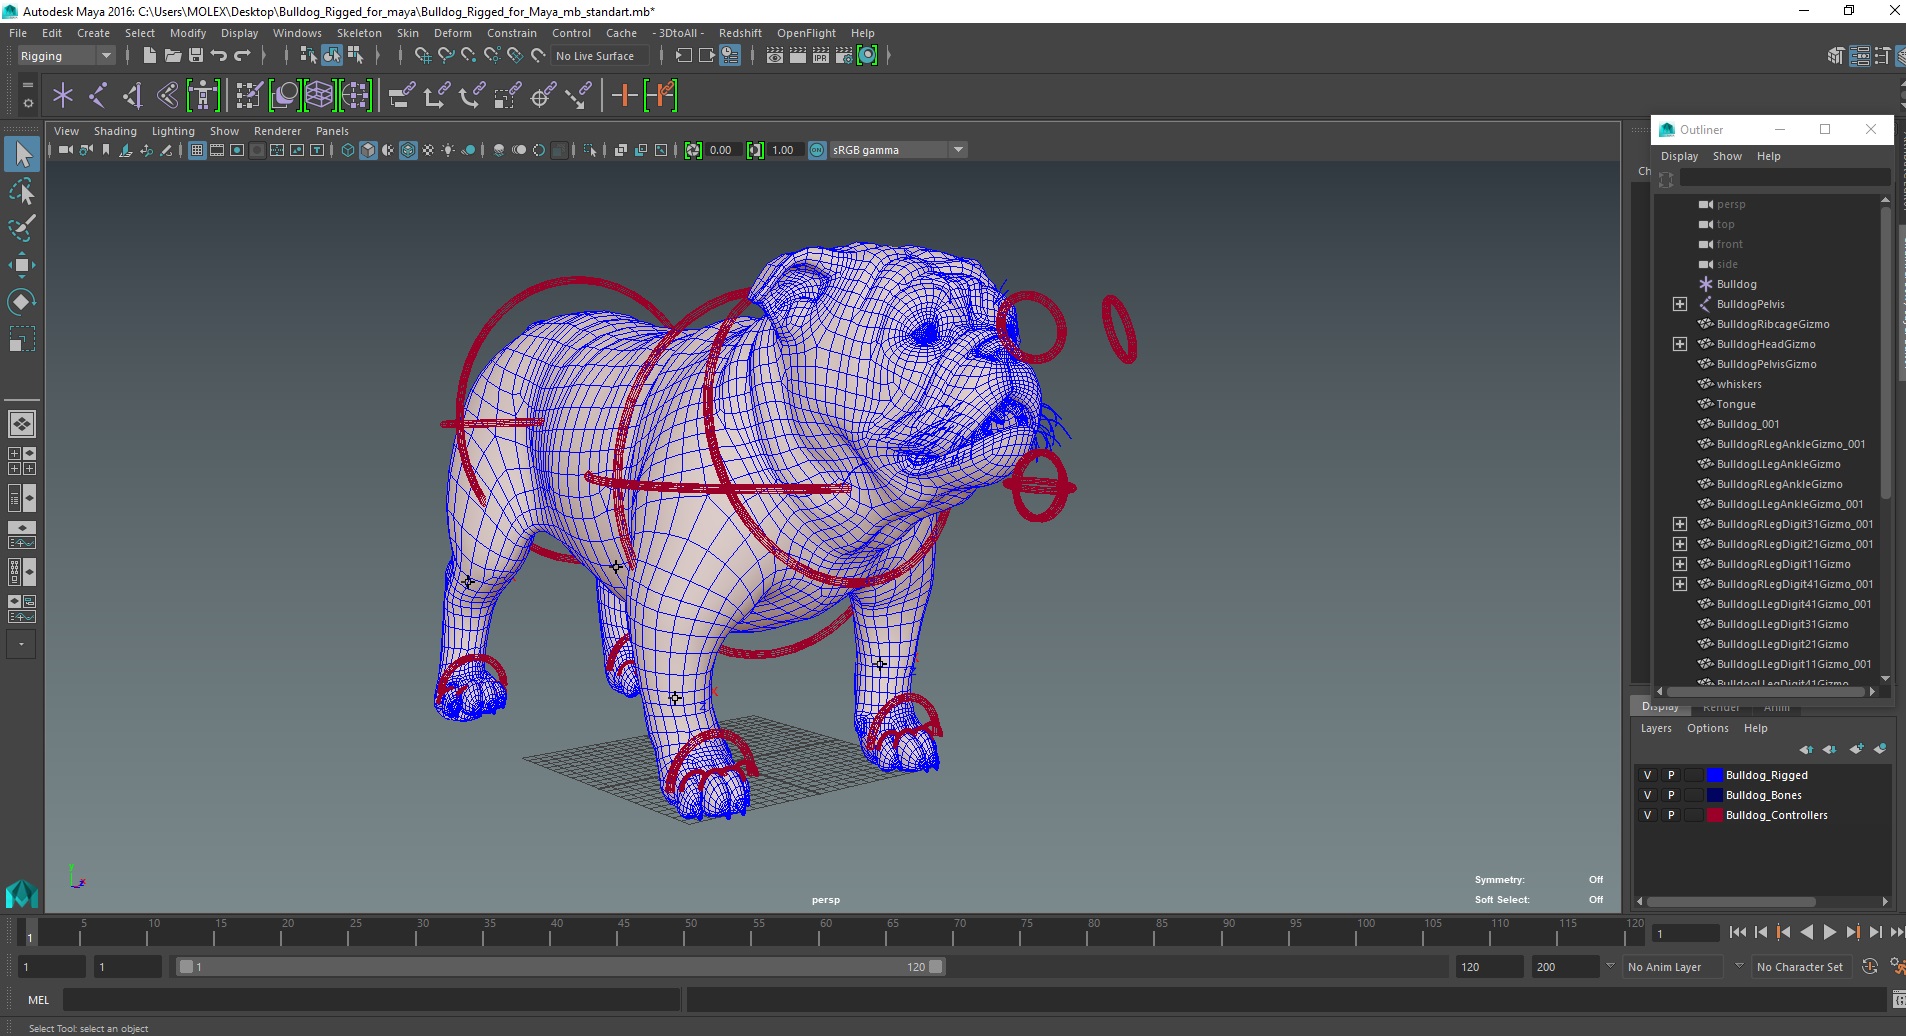Toggle playback P of Bulldog_Rigged layer

[x=1670, y=775]
